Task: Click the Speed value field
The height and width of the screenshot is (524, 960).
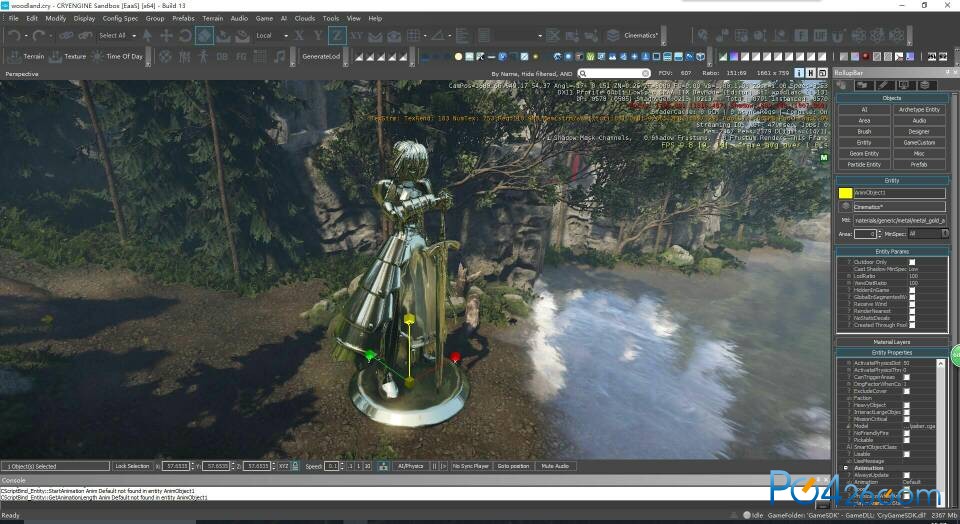Action: coord(331,466)
